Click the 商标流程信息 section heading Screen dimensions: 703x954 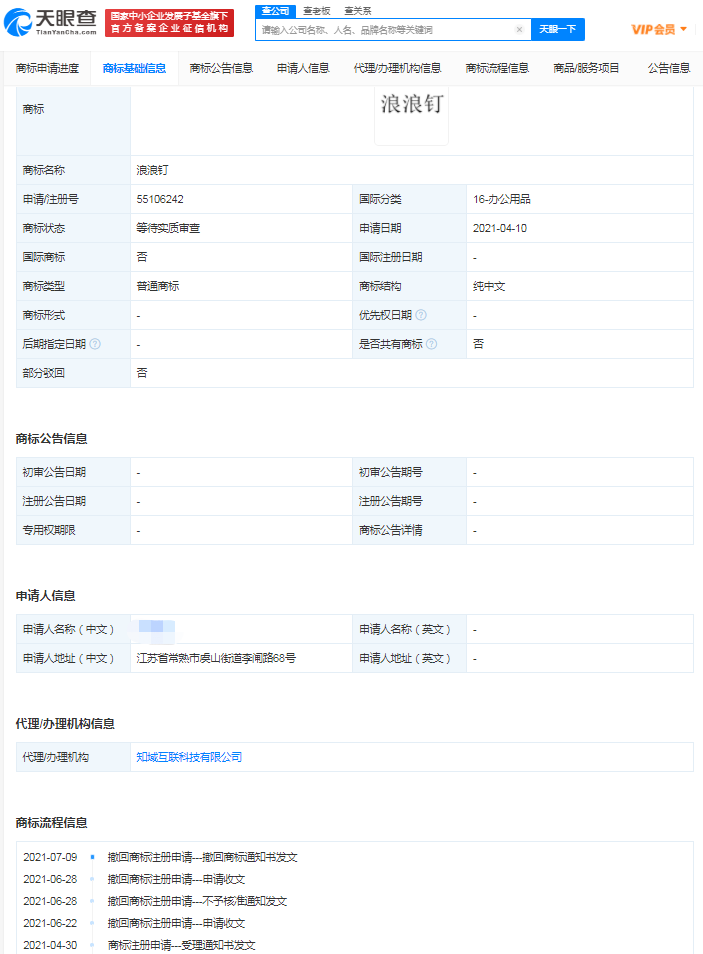pos(52,823)
